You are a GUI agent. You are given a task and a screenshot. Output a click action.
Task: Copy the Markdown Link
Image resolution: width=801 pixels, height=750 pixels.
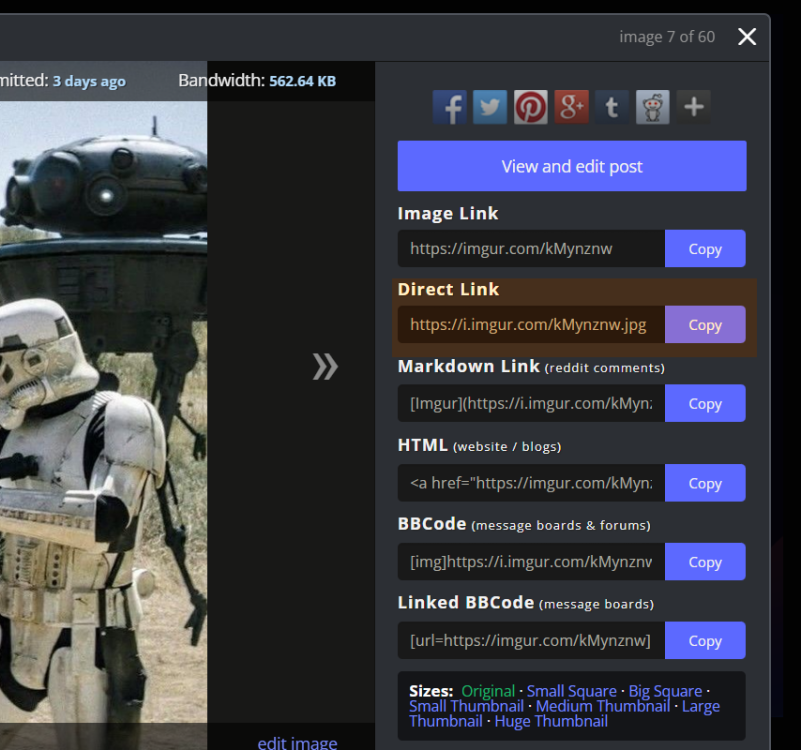tap(705, 403)
